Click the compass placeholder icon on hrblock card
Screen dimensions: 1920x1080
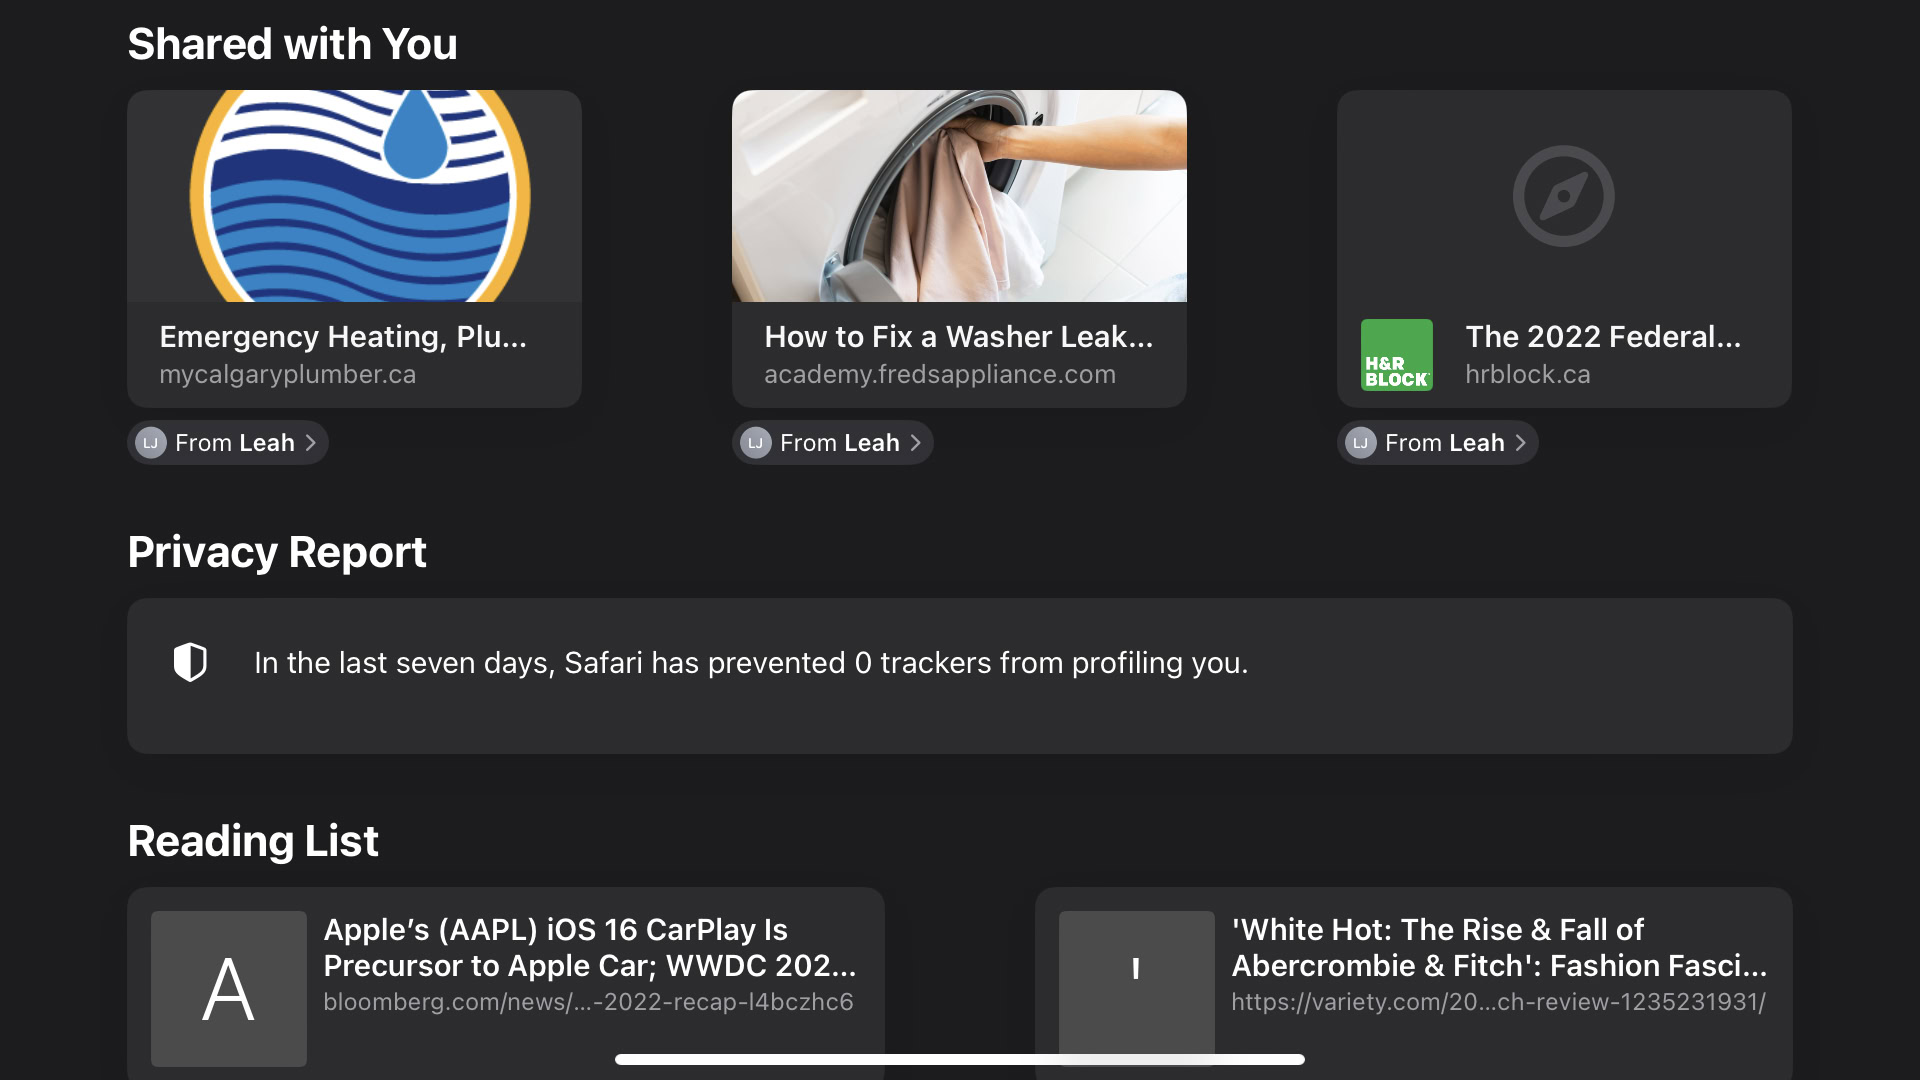click(1563, 196)
